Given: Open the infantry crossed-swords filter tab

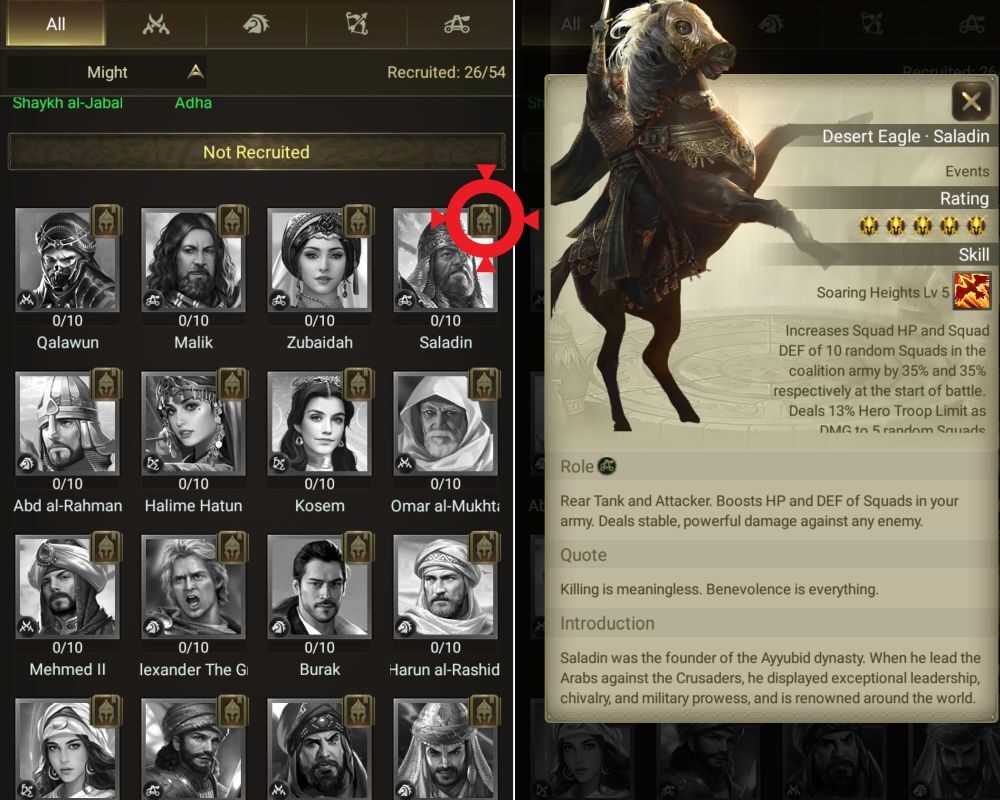Looking at the screenshot, I should pos(156,24).
